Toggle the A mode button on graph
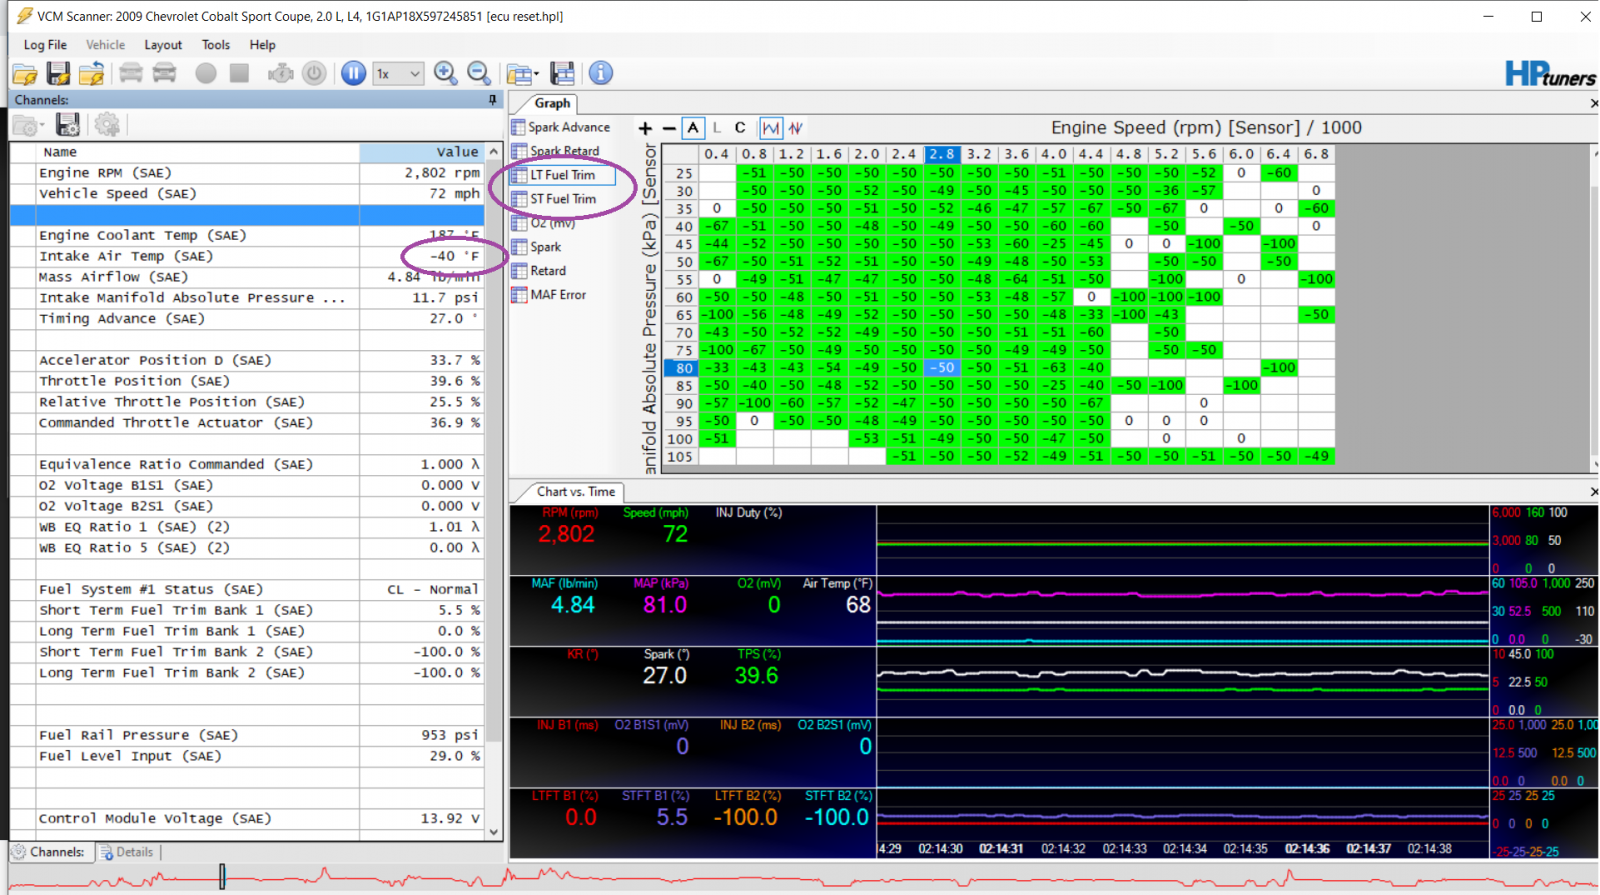 [x=693, y=128]
